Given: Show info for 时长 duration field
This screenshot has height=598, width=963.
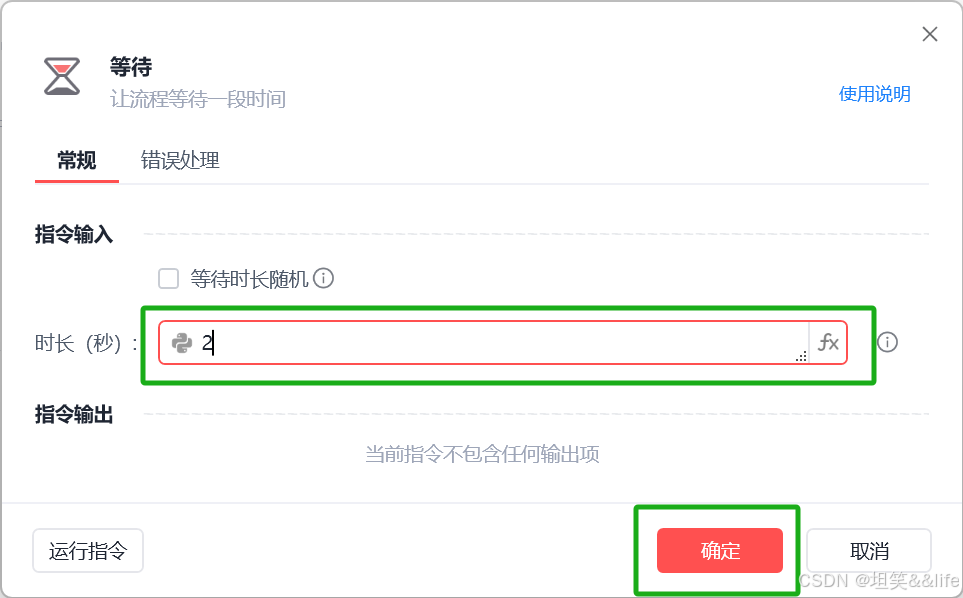Looking at the screenshot, I should point(887,342).
